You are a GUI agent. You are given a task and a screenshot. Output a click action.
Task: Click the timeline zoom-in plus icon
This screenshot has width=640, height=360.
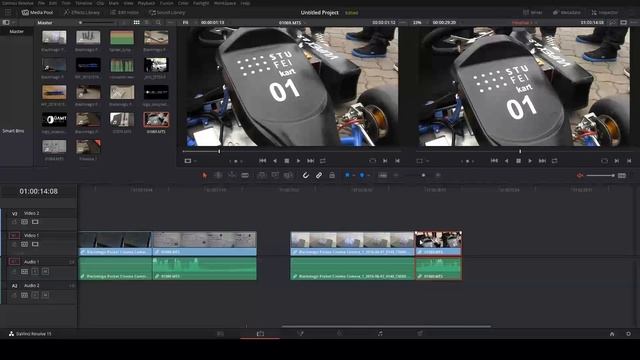(438, 176)
